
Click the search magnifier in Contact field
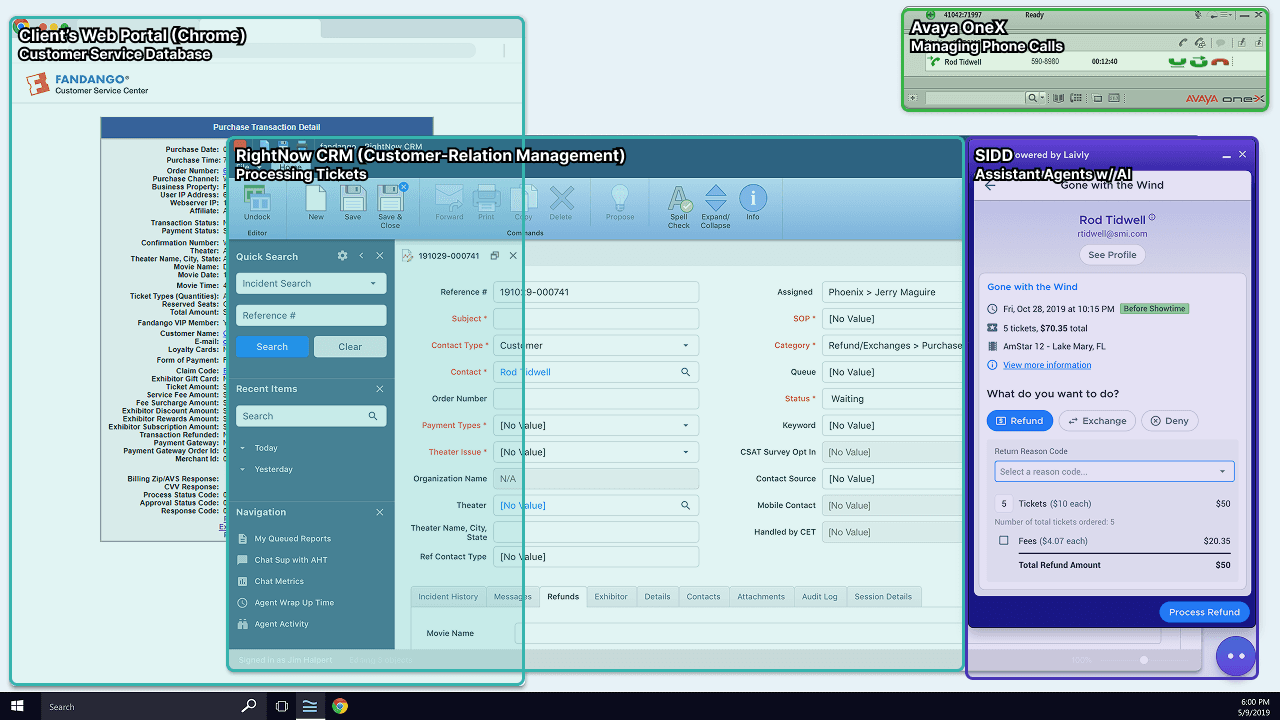coord(686,372)
